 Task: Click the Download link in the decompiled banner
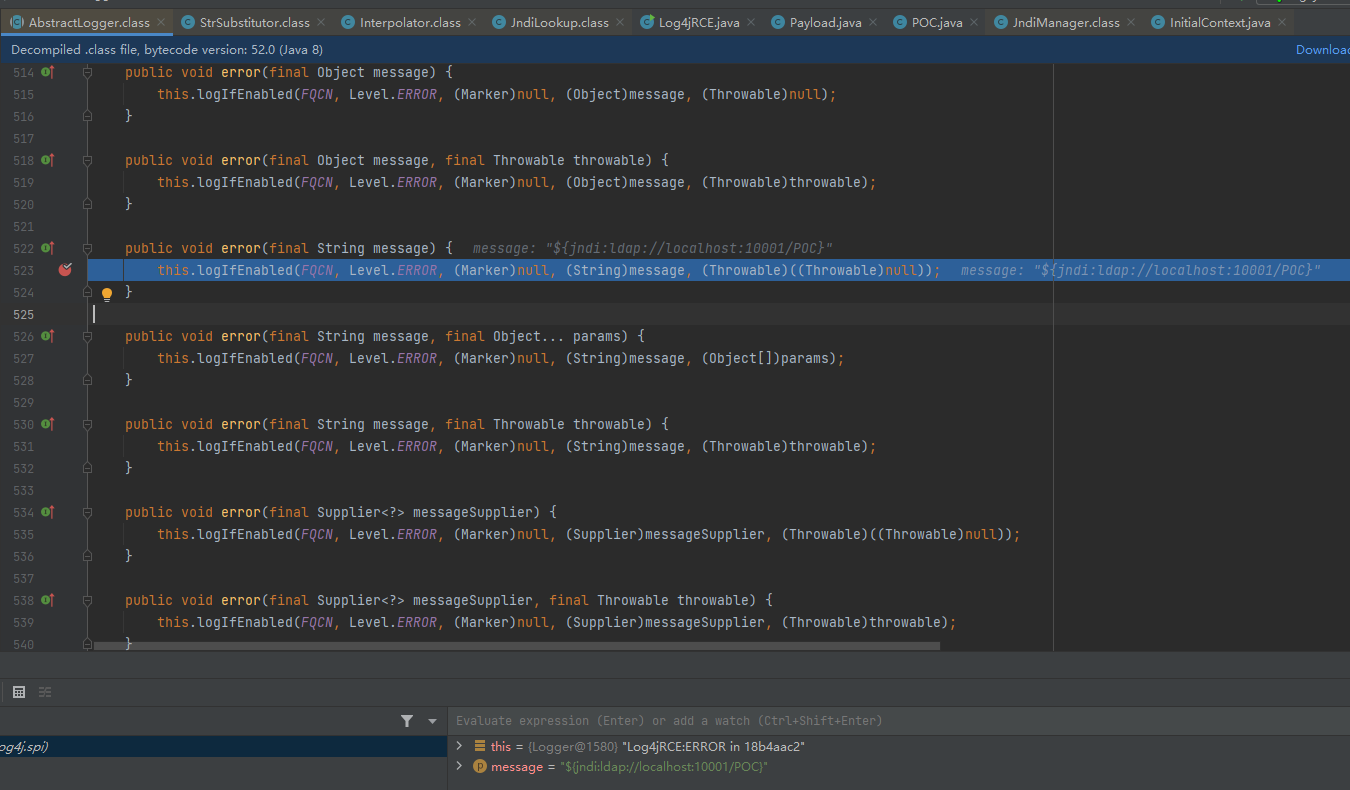[x=1322, y=49]
